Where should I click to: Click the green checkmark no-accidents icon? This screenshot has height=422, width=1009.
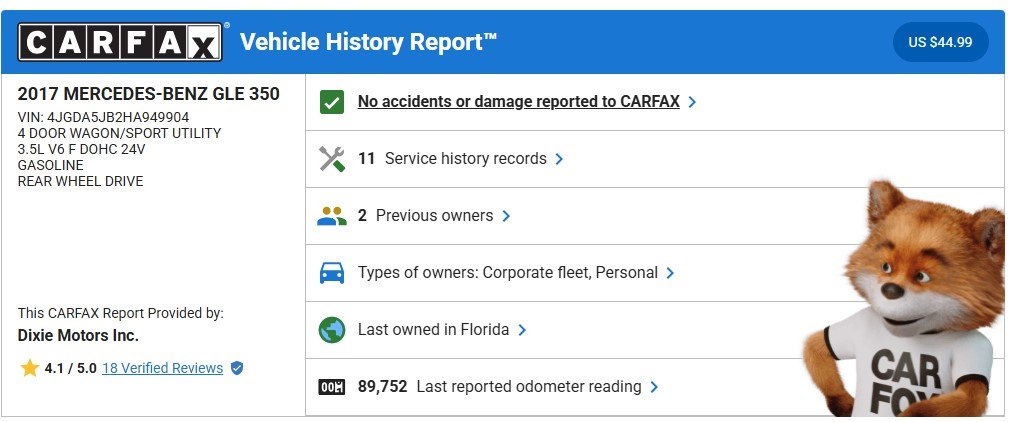point(331,102)
